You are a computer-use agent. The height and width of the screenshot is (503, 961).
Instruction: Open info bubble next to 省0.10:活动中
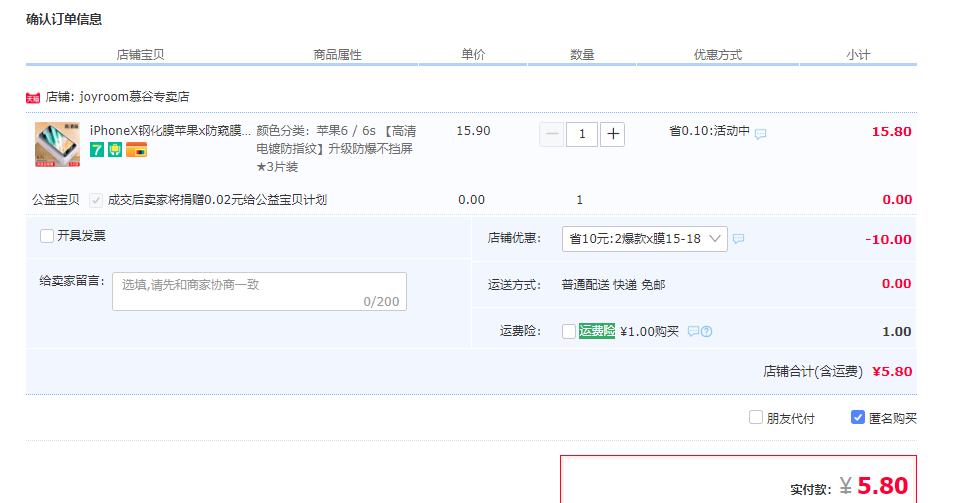click(x=761, y=134)
